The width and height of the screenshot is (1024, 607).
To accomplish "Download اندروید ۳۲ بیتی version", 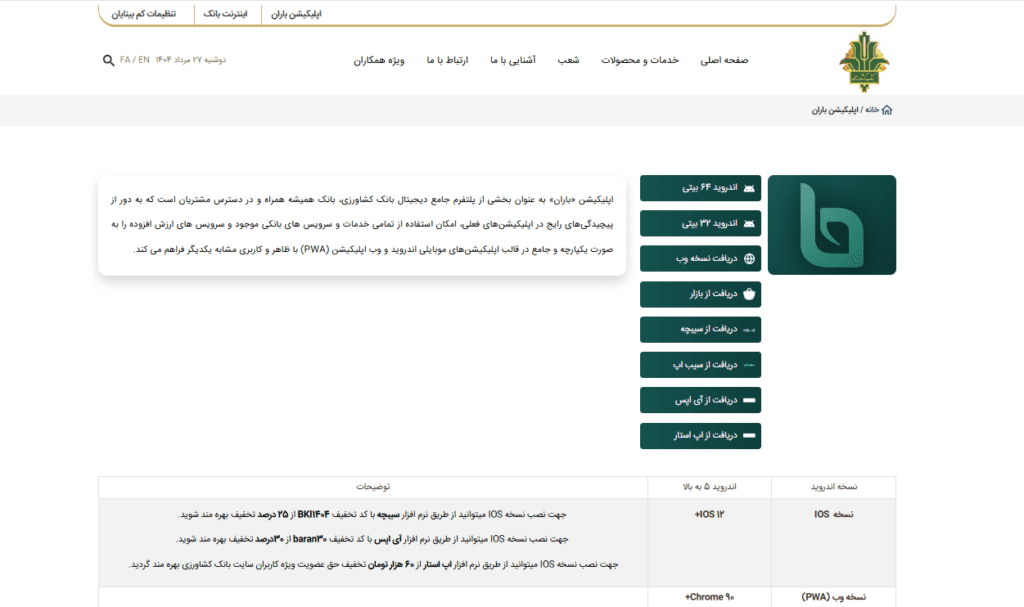I will pos(700,223).
